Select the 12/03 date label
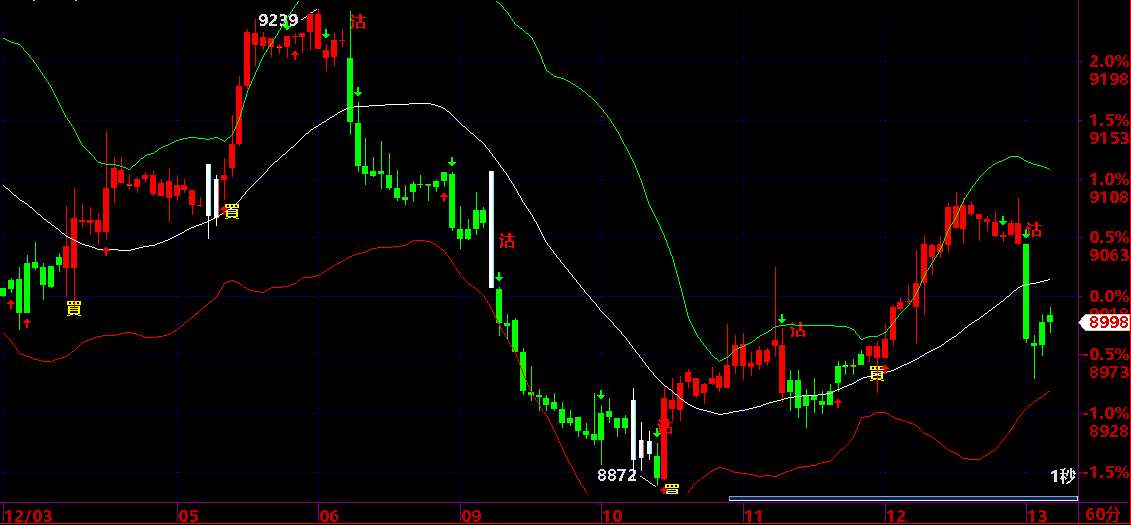This screenshot has height=525, width=1131. point(28,516)
